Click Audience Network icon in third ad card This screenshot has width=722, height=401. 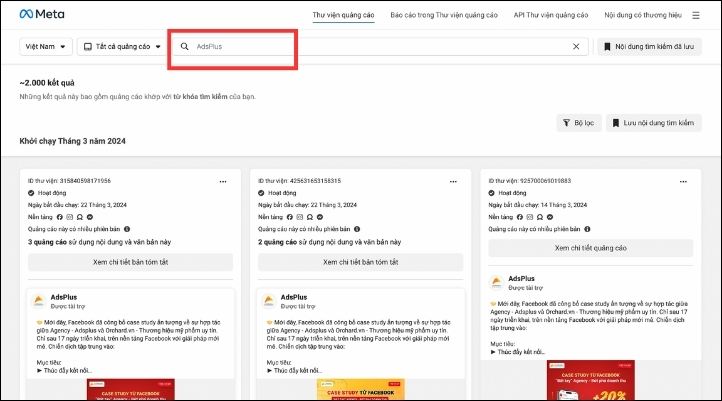[540, 217]
